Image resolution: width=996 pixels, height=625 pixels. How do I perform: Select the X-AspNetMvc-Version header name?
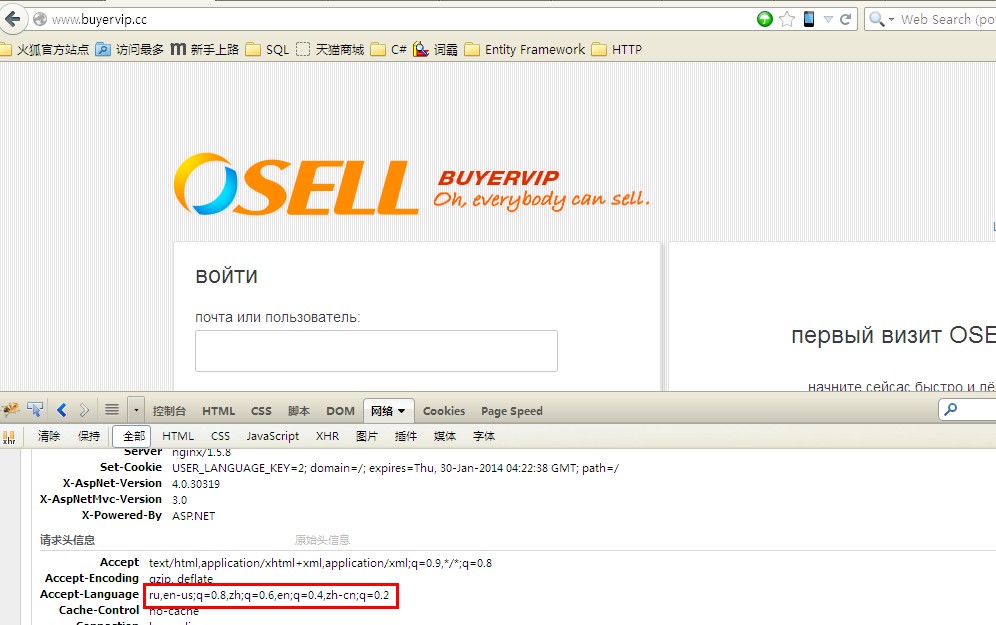[101, 499]
